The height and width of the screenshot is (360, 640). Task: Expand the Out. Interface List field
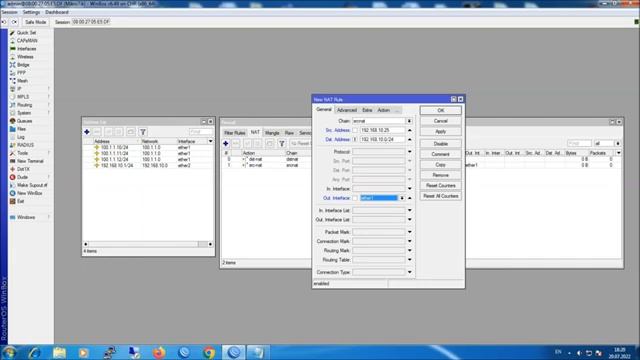click(x=409, y=220)
